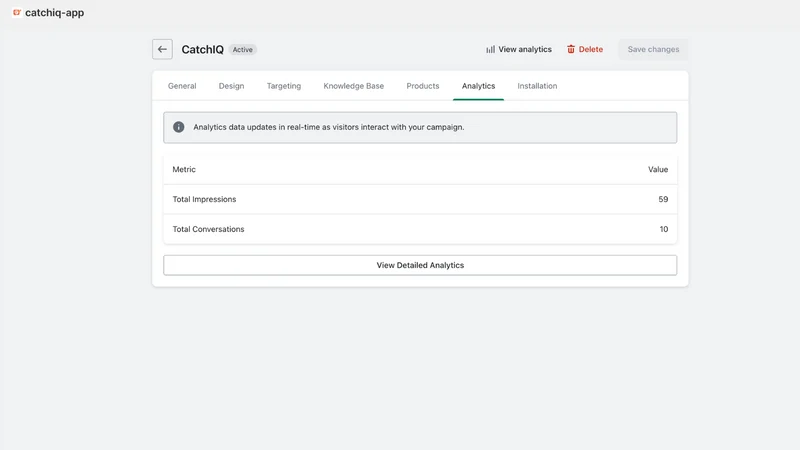Click the catchiq-app header title

pos(55,13)
